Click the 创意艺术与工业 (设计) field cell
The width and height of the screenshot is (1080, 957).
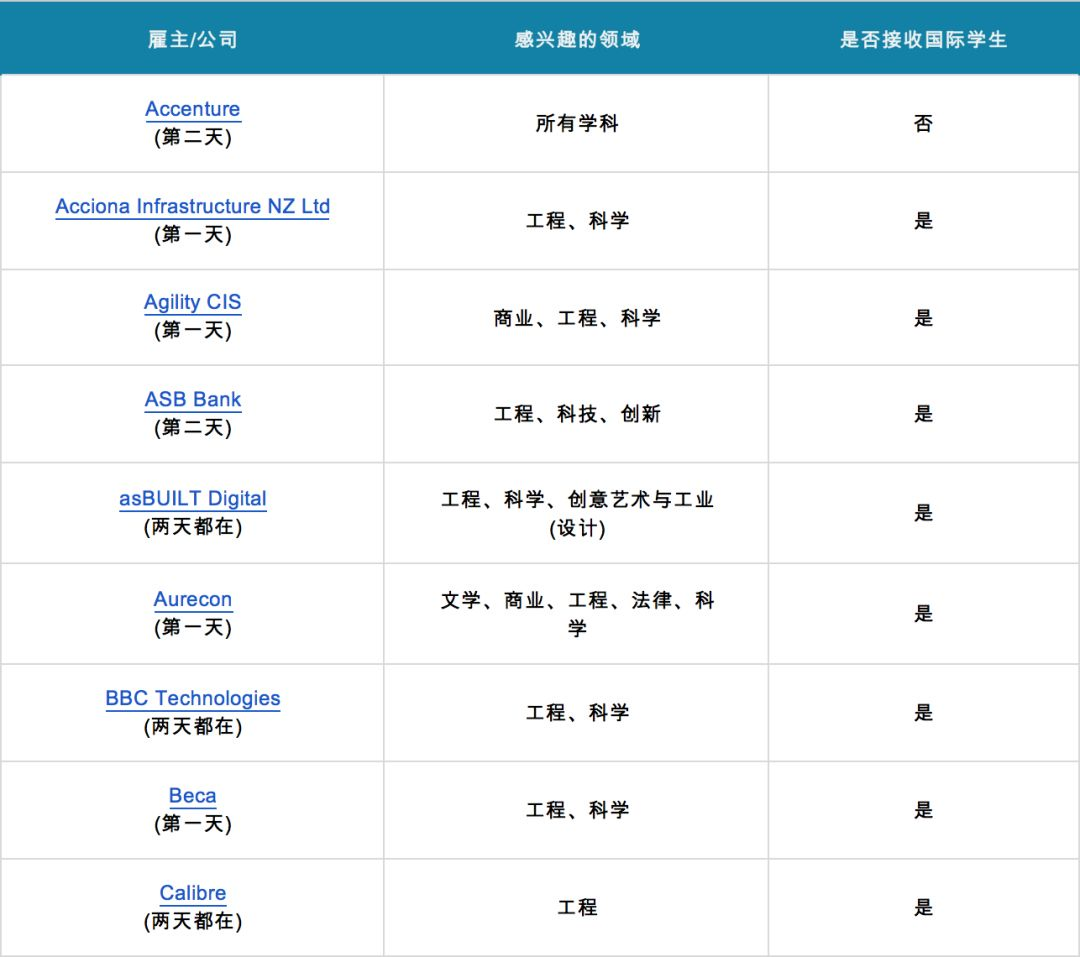(577, 513)
